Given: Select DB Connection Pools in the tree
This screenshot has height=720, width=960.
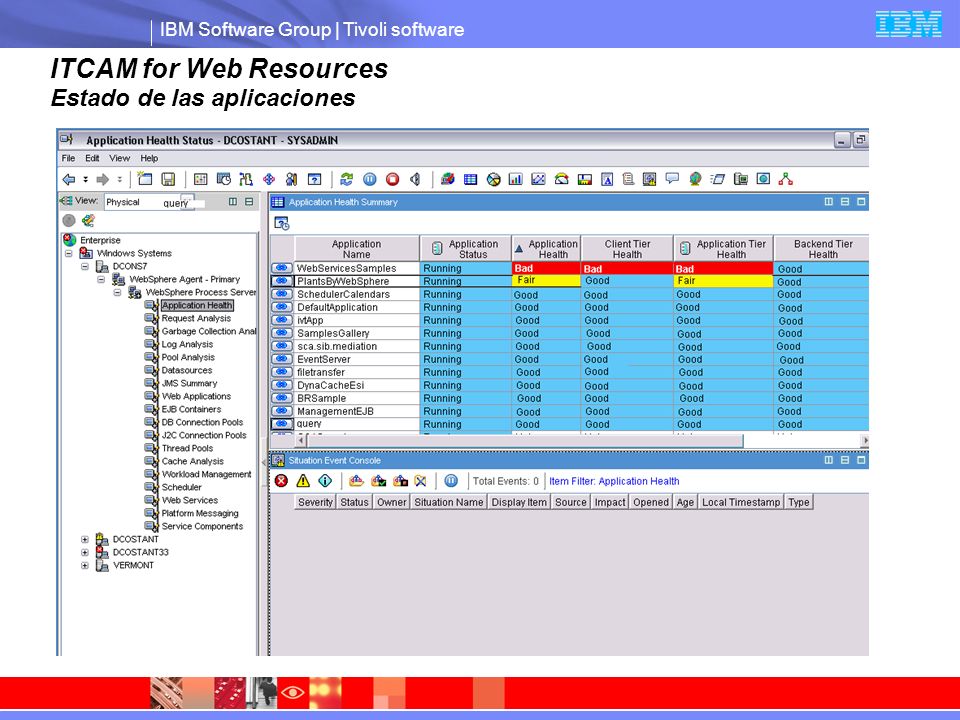Looking at the screenshot, I should click(202, 422).
